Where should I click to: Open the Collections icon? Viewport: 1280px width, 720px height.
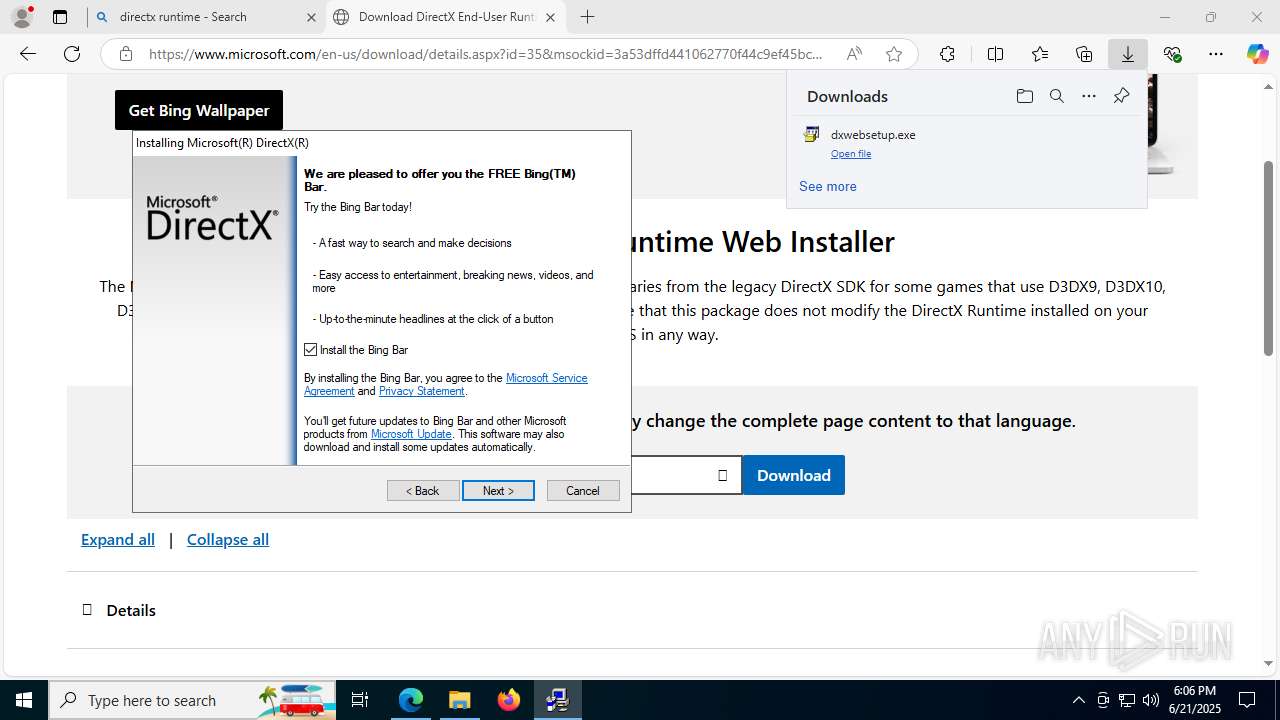1084,54
